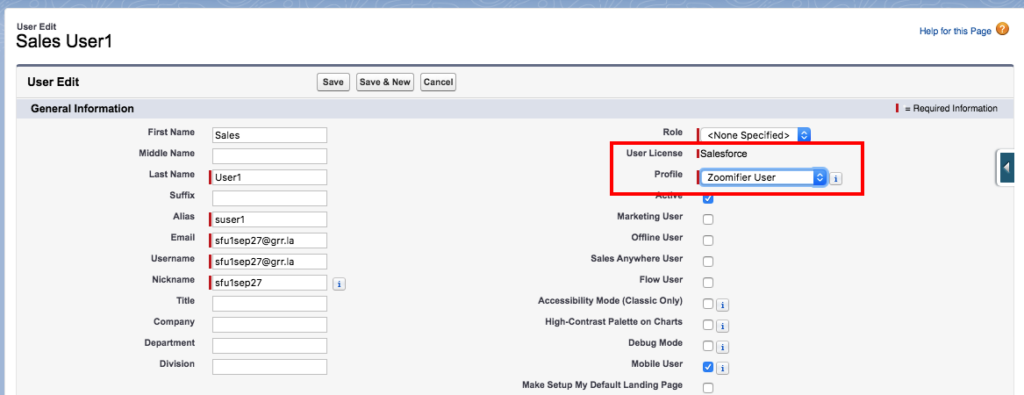Click info icon beside Mobile User checkbox
Image resolution: width=1024 pixels, height=395 pixels.
coord(722,368)
